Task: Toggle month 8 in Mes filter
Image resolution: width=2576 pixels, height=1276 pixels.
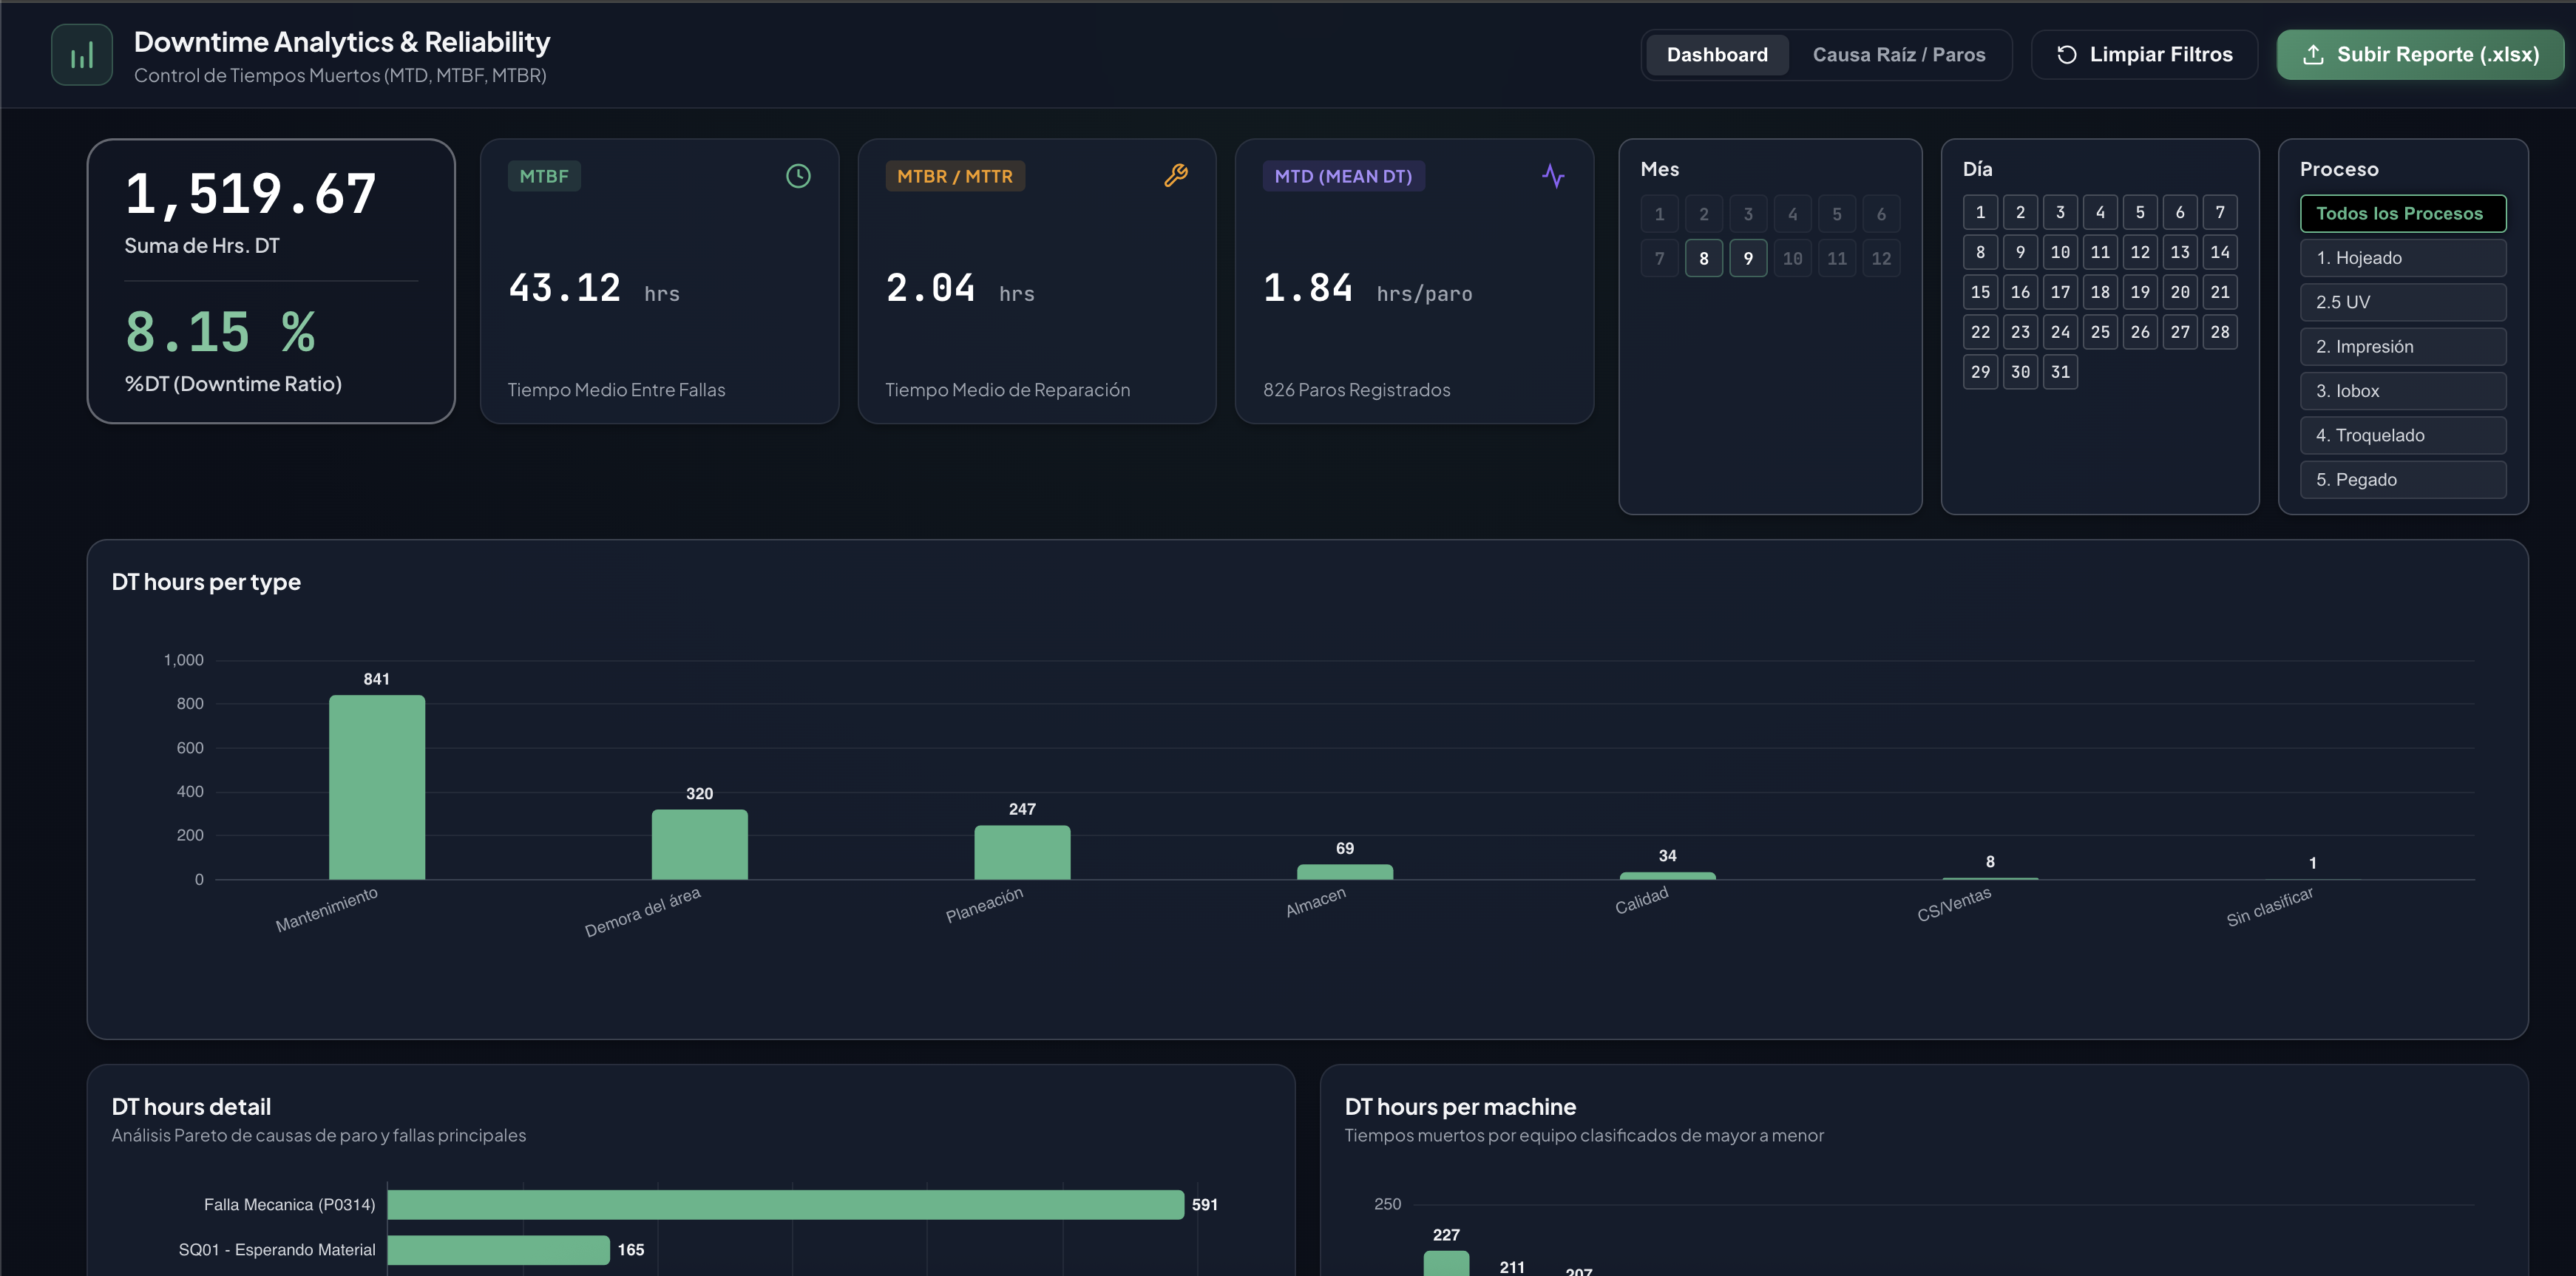Action: point(1704,259)
